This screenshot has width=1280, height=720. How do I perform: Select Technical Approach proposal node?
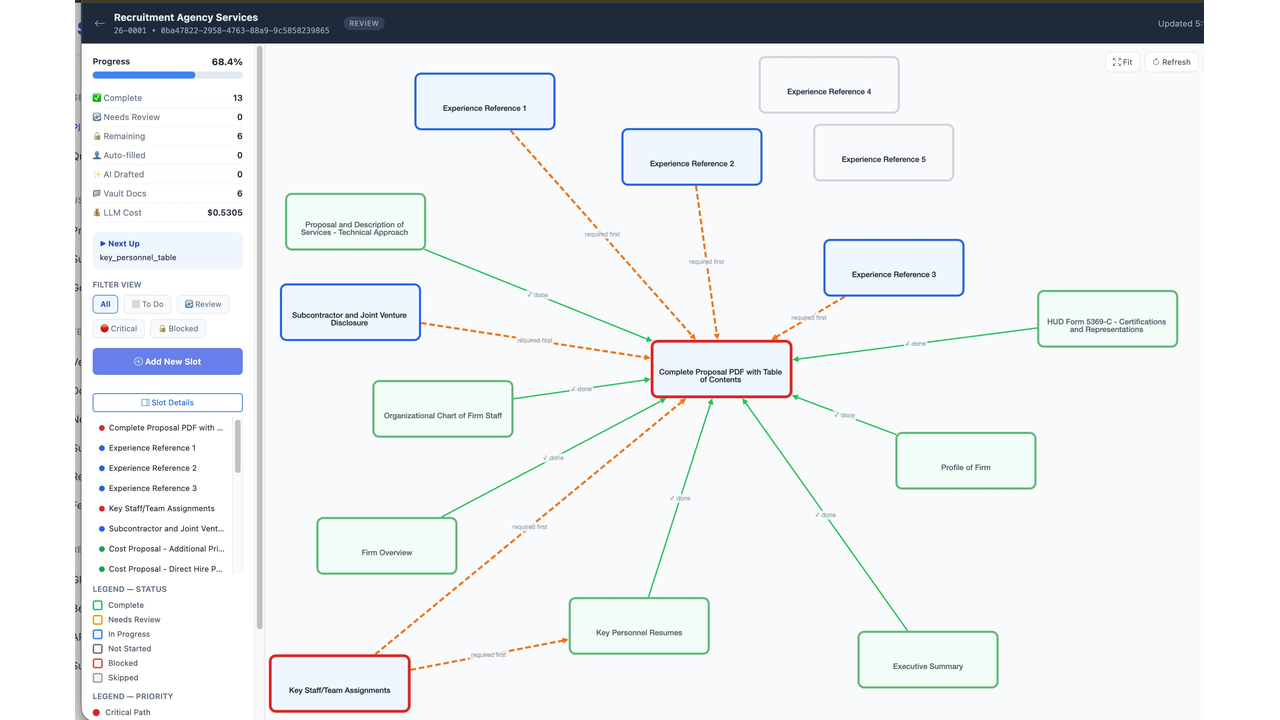click(x=355, y=222)
